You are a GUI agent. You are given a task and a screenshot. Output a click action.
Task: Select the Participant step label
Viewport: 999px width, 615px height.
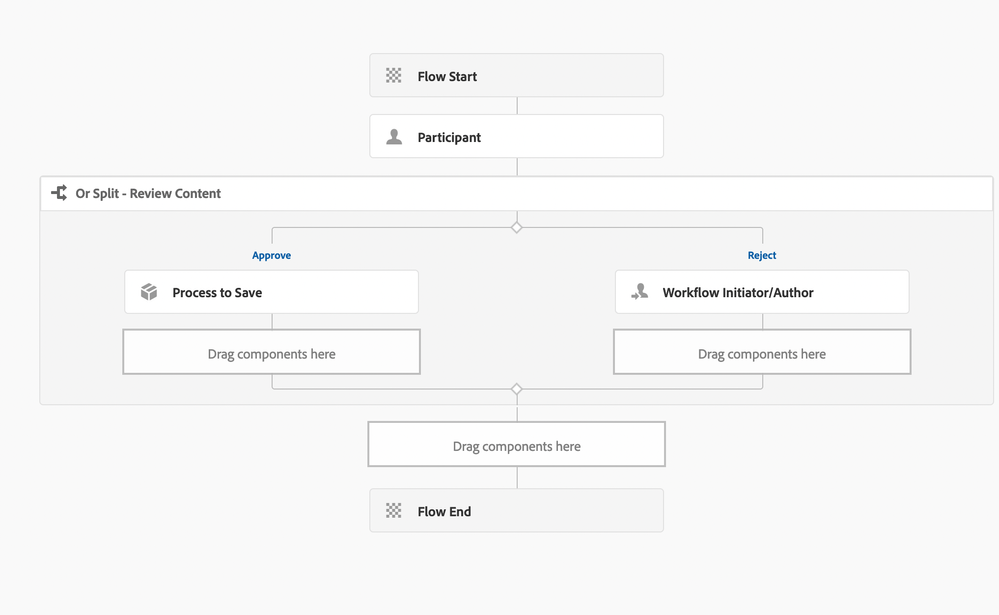click(449, 138)
